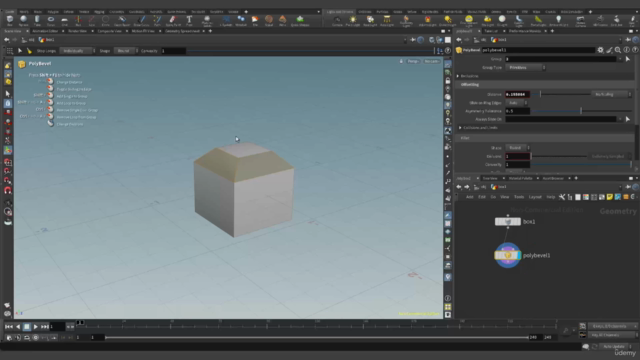Click the Group selection arrow button

tap(628, 59)
